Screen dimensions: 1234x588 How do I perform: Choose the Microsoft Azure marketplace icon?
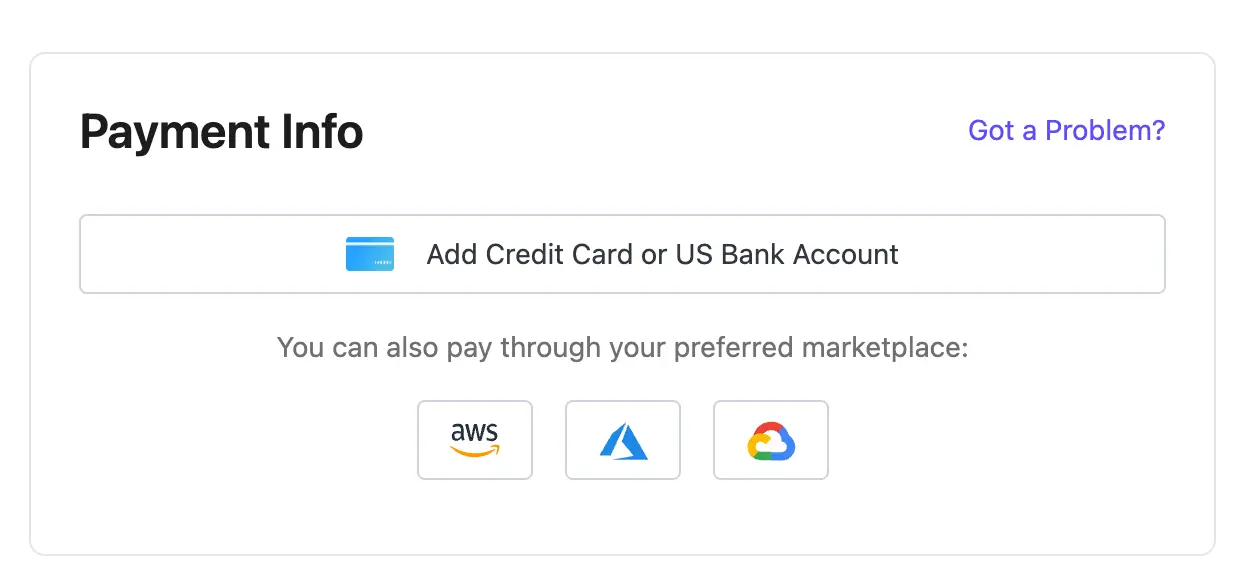pos(623,441)
